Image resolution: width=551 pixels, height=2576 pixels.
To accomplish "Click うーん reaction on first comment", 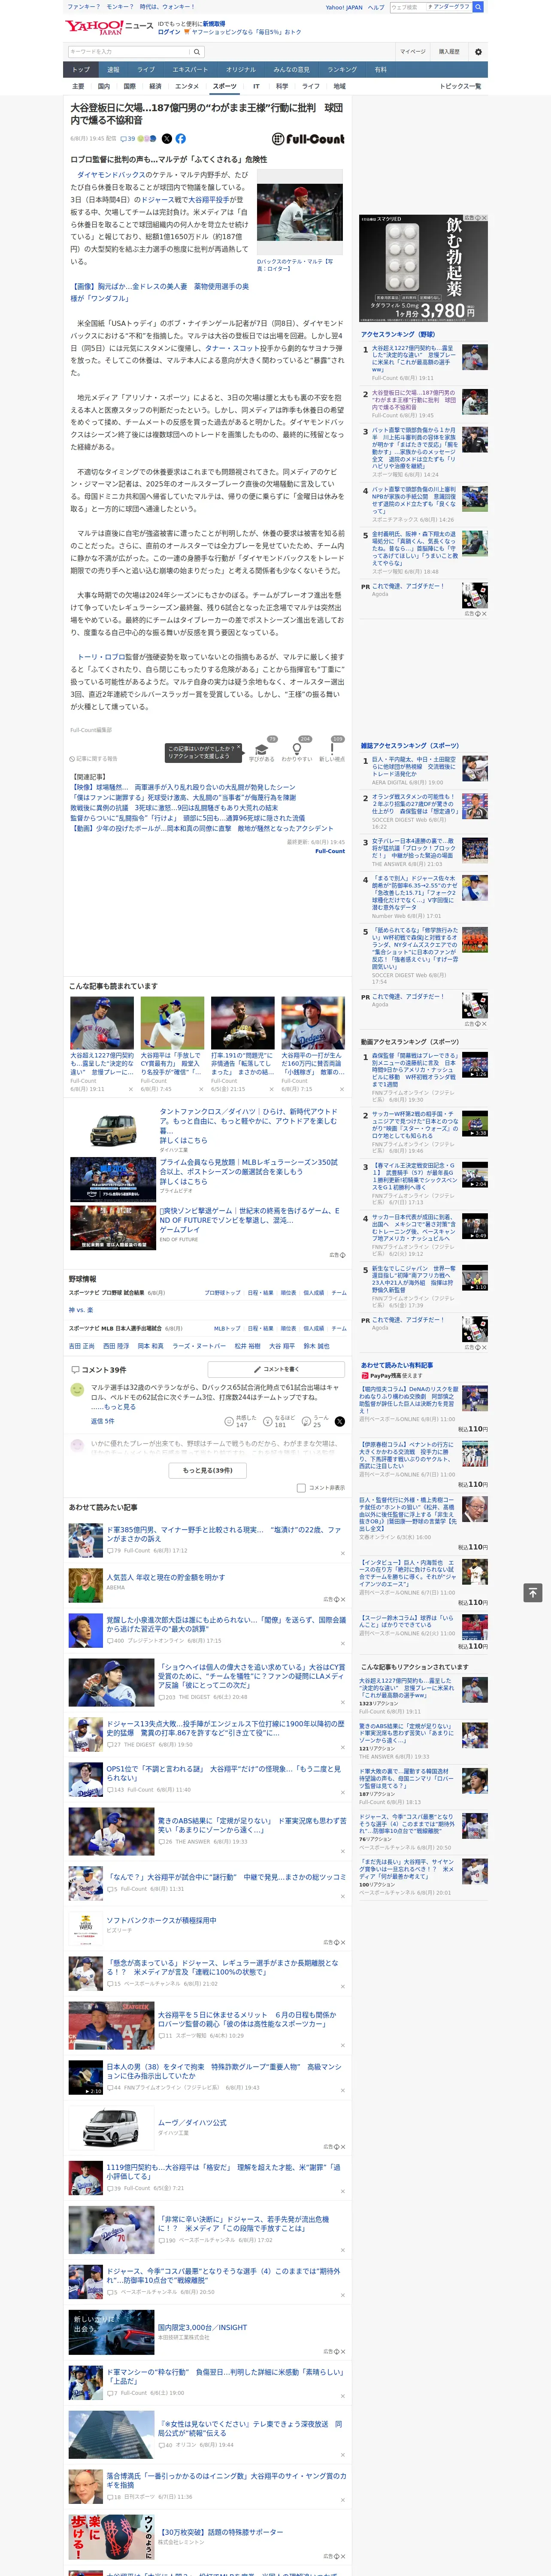I will [315, 1421].
